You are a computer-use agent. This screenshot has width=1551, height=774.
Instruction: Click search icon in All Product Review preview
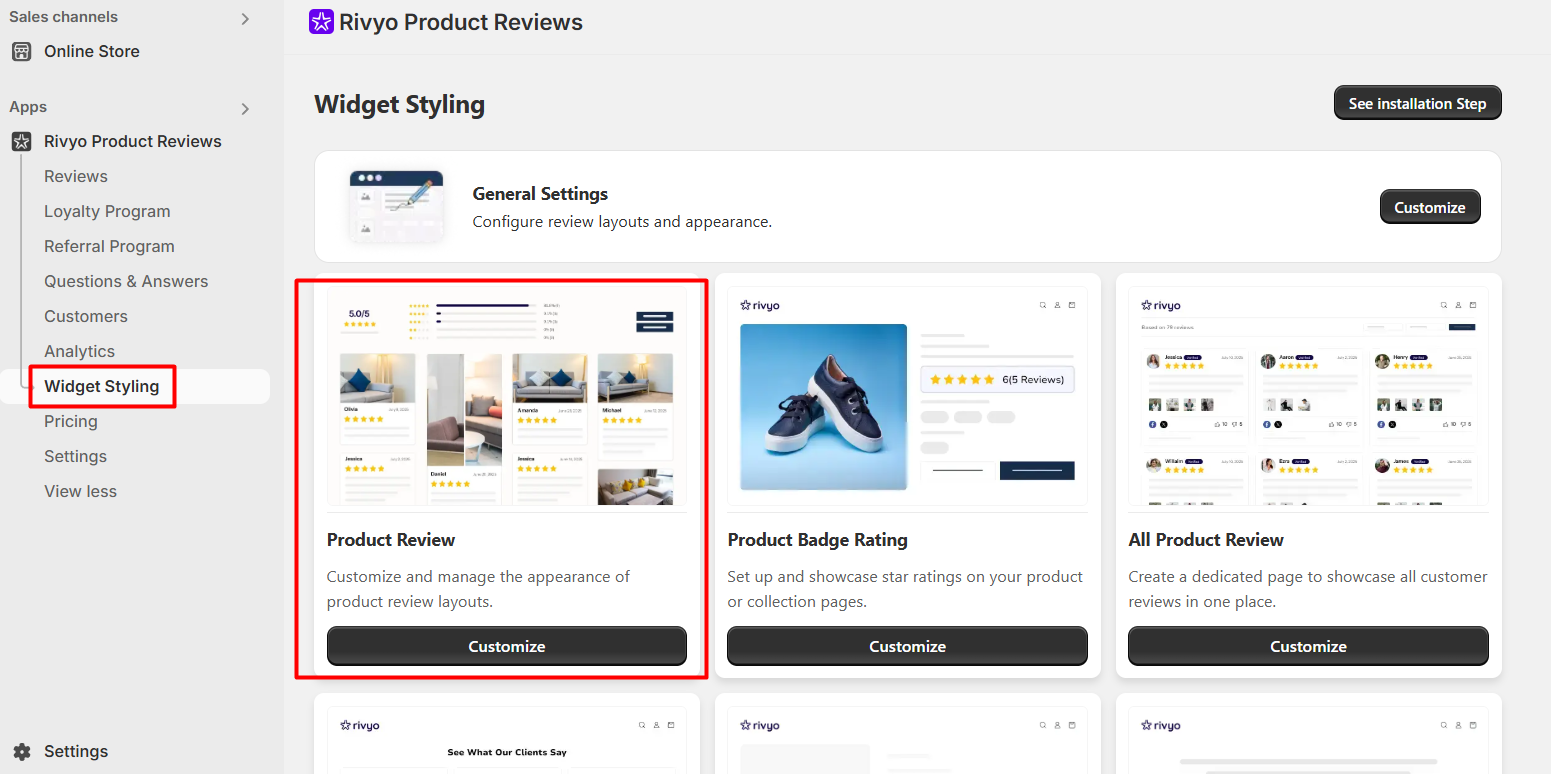[1443, 305]
